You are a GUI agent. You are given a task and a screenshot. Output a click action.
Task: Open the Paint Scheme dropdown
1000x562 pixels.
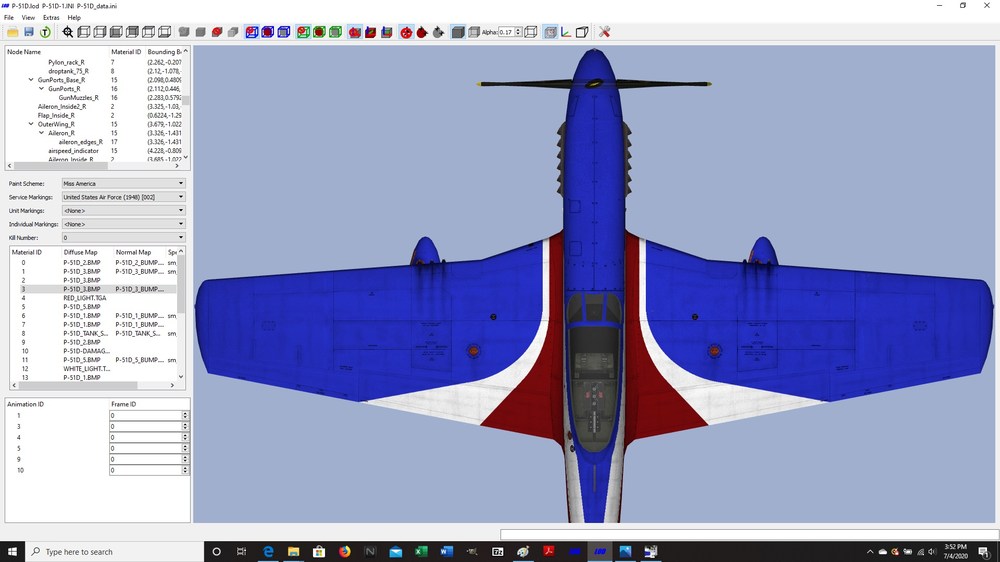[123, 183]
